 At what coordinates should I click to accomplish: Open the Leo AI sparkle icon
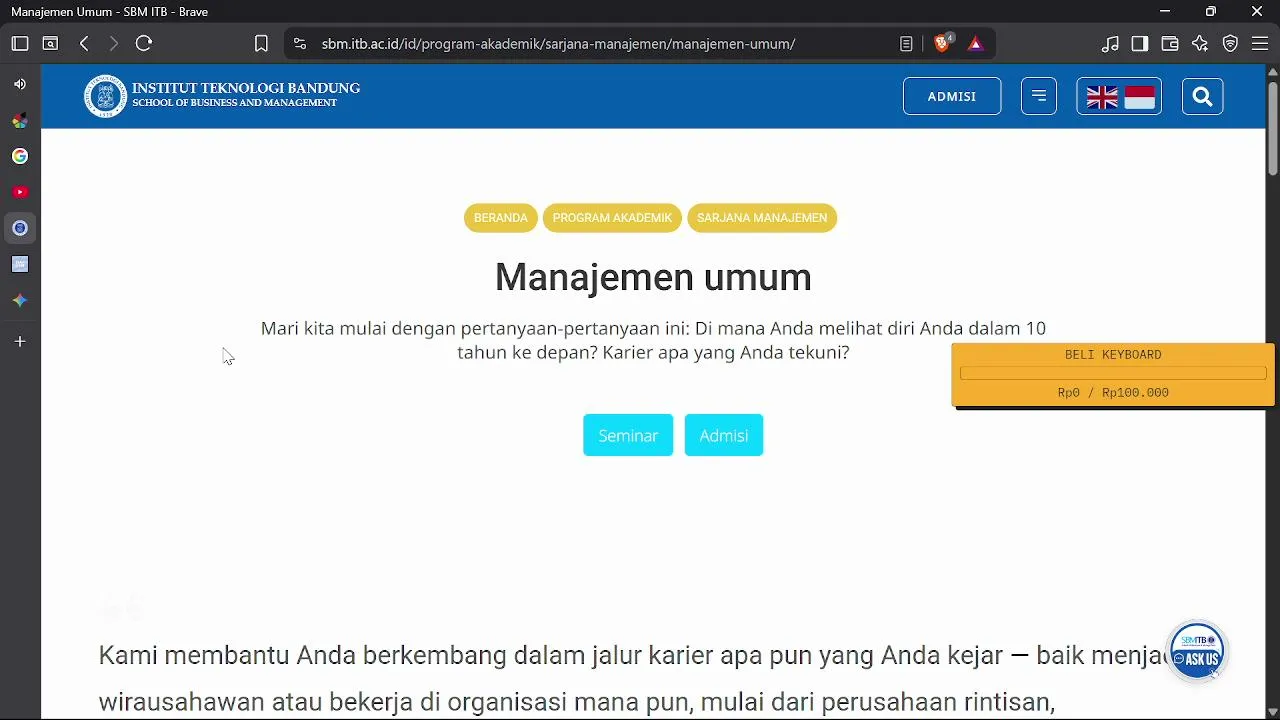point(1200,43)
